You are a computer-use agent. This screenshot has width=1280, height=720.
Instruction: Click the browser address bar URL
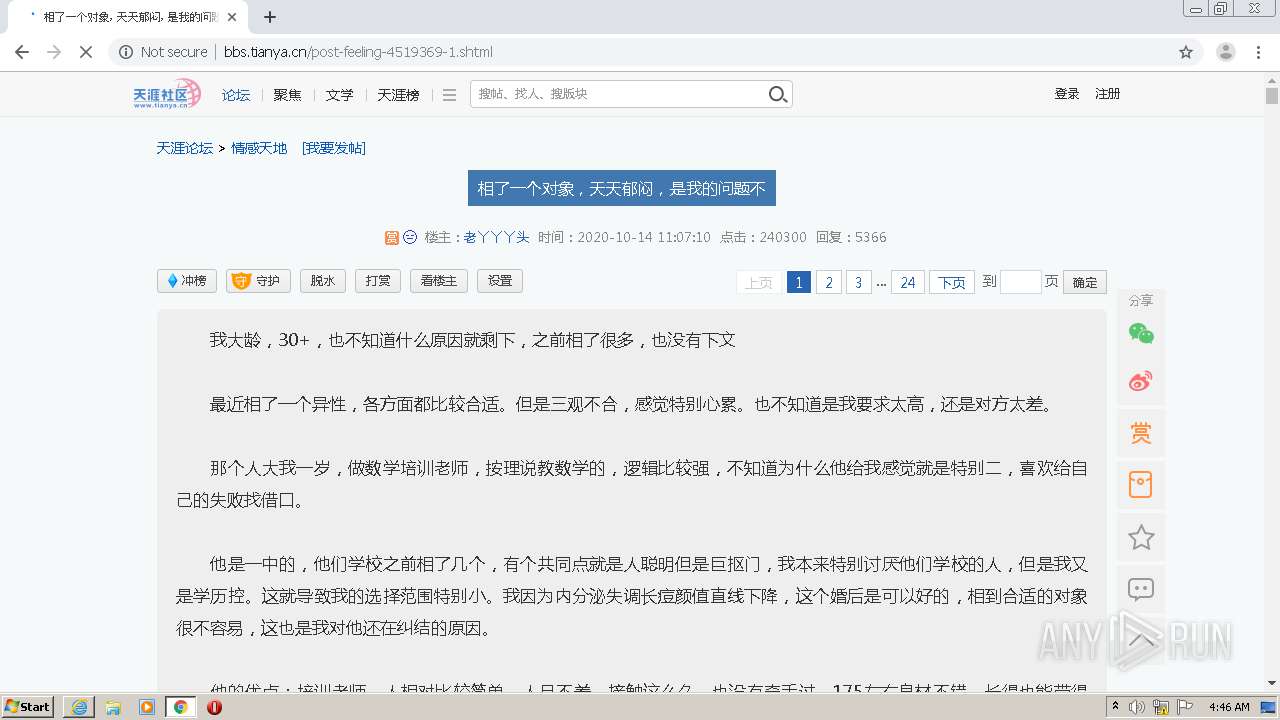click(x=358, y=52)
